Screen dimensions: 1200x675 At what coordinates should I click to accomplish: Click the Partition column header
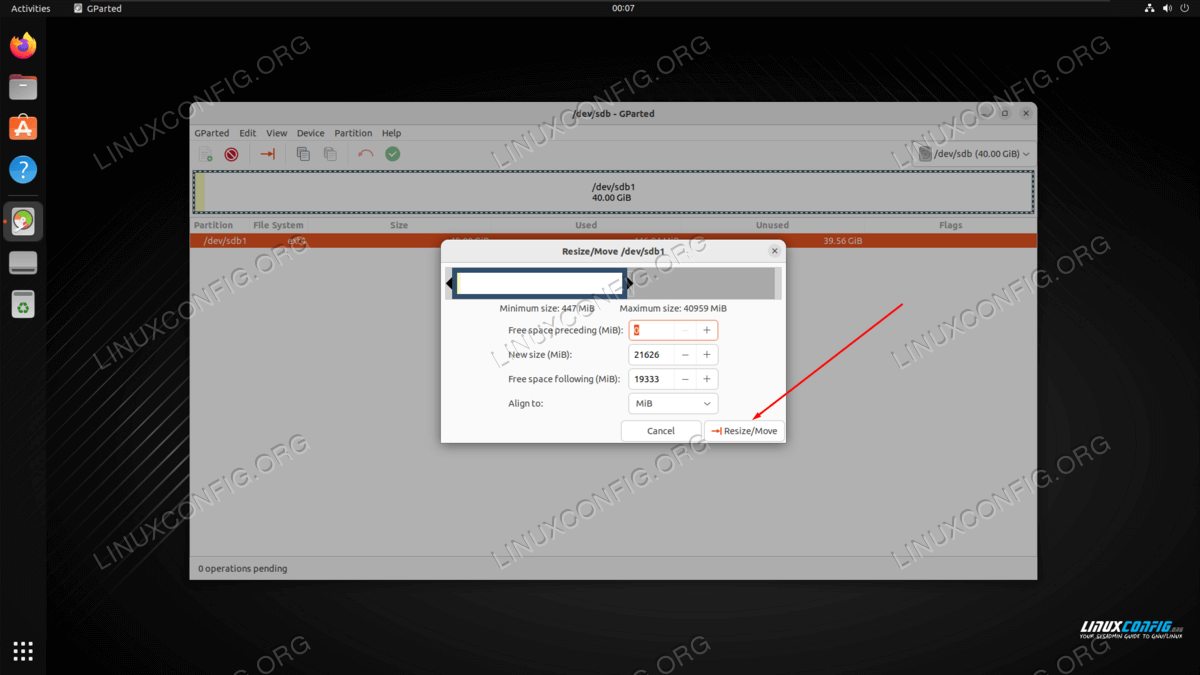pyautogui.click(x=213, y=226)
